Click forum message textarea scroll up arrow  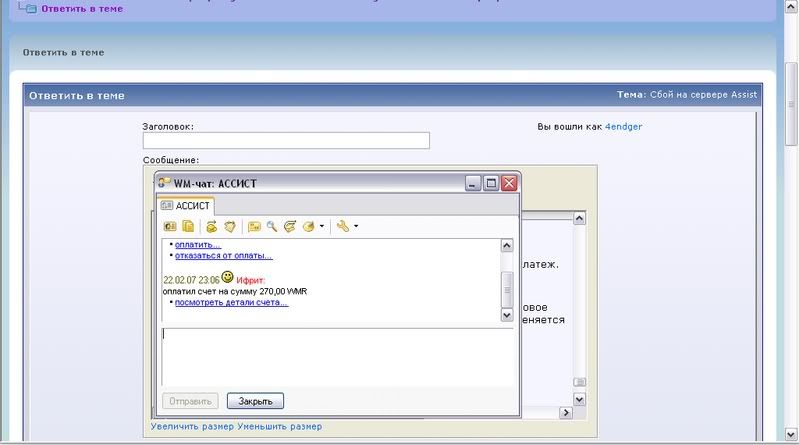pyautogui.click(x=579, y=219)
